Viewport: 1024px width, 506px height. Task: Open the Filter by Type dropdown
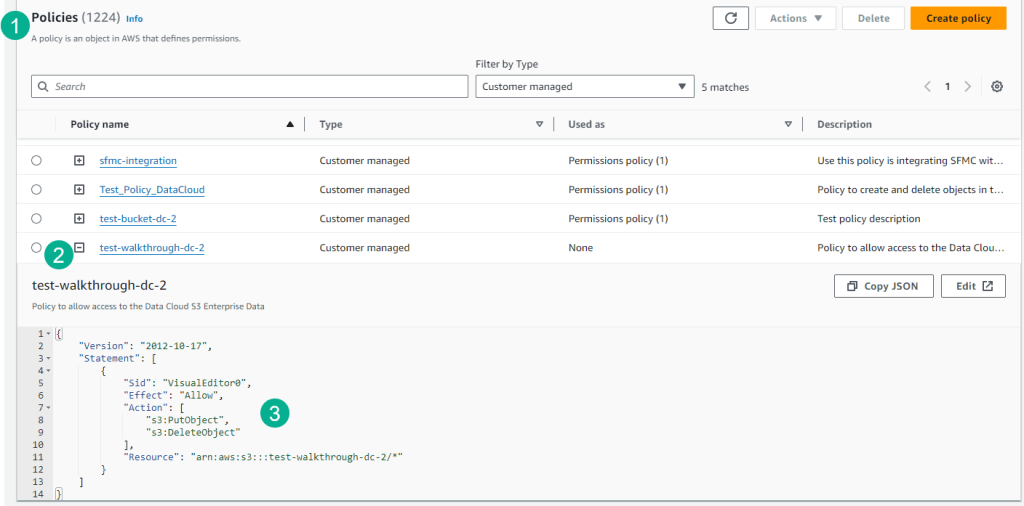point(584,87)
